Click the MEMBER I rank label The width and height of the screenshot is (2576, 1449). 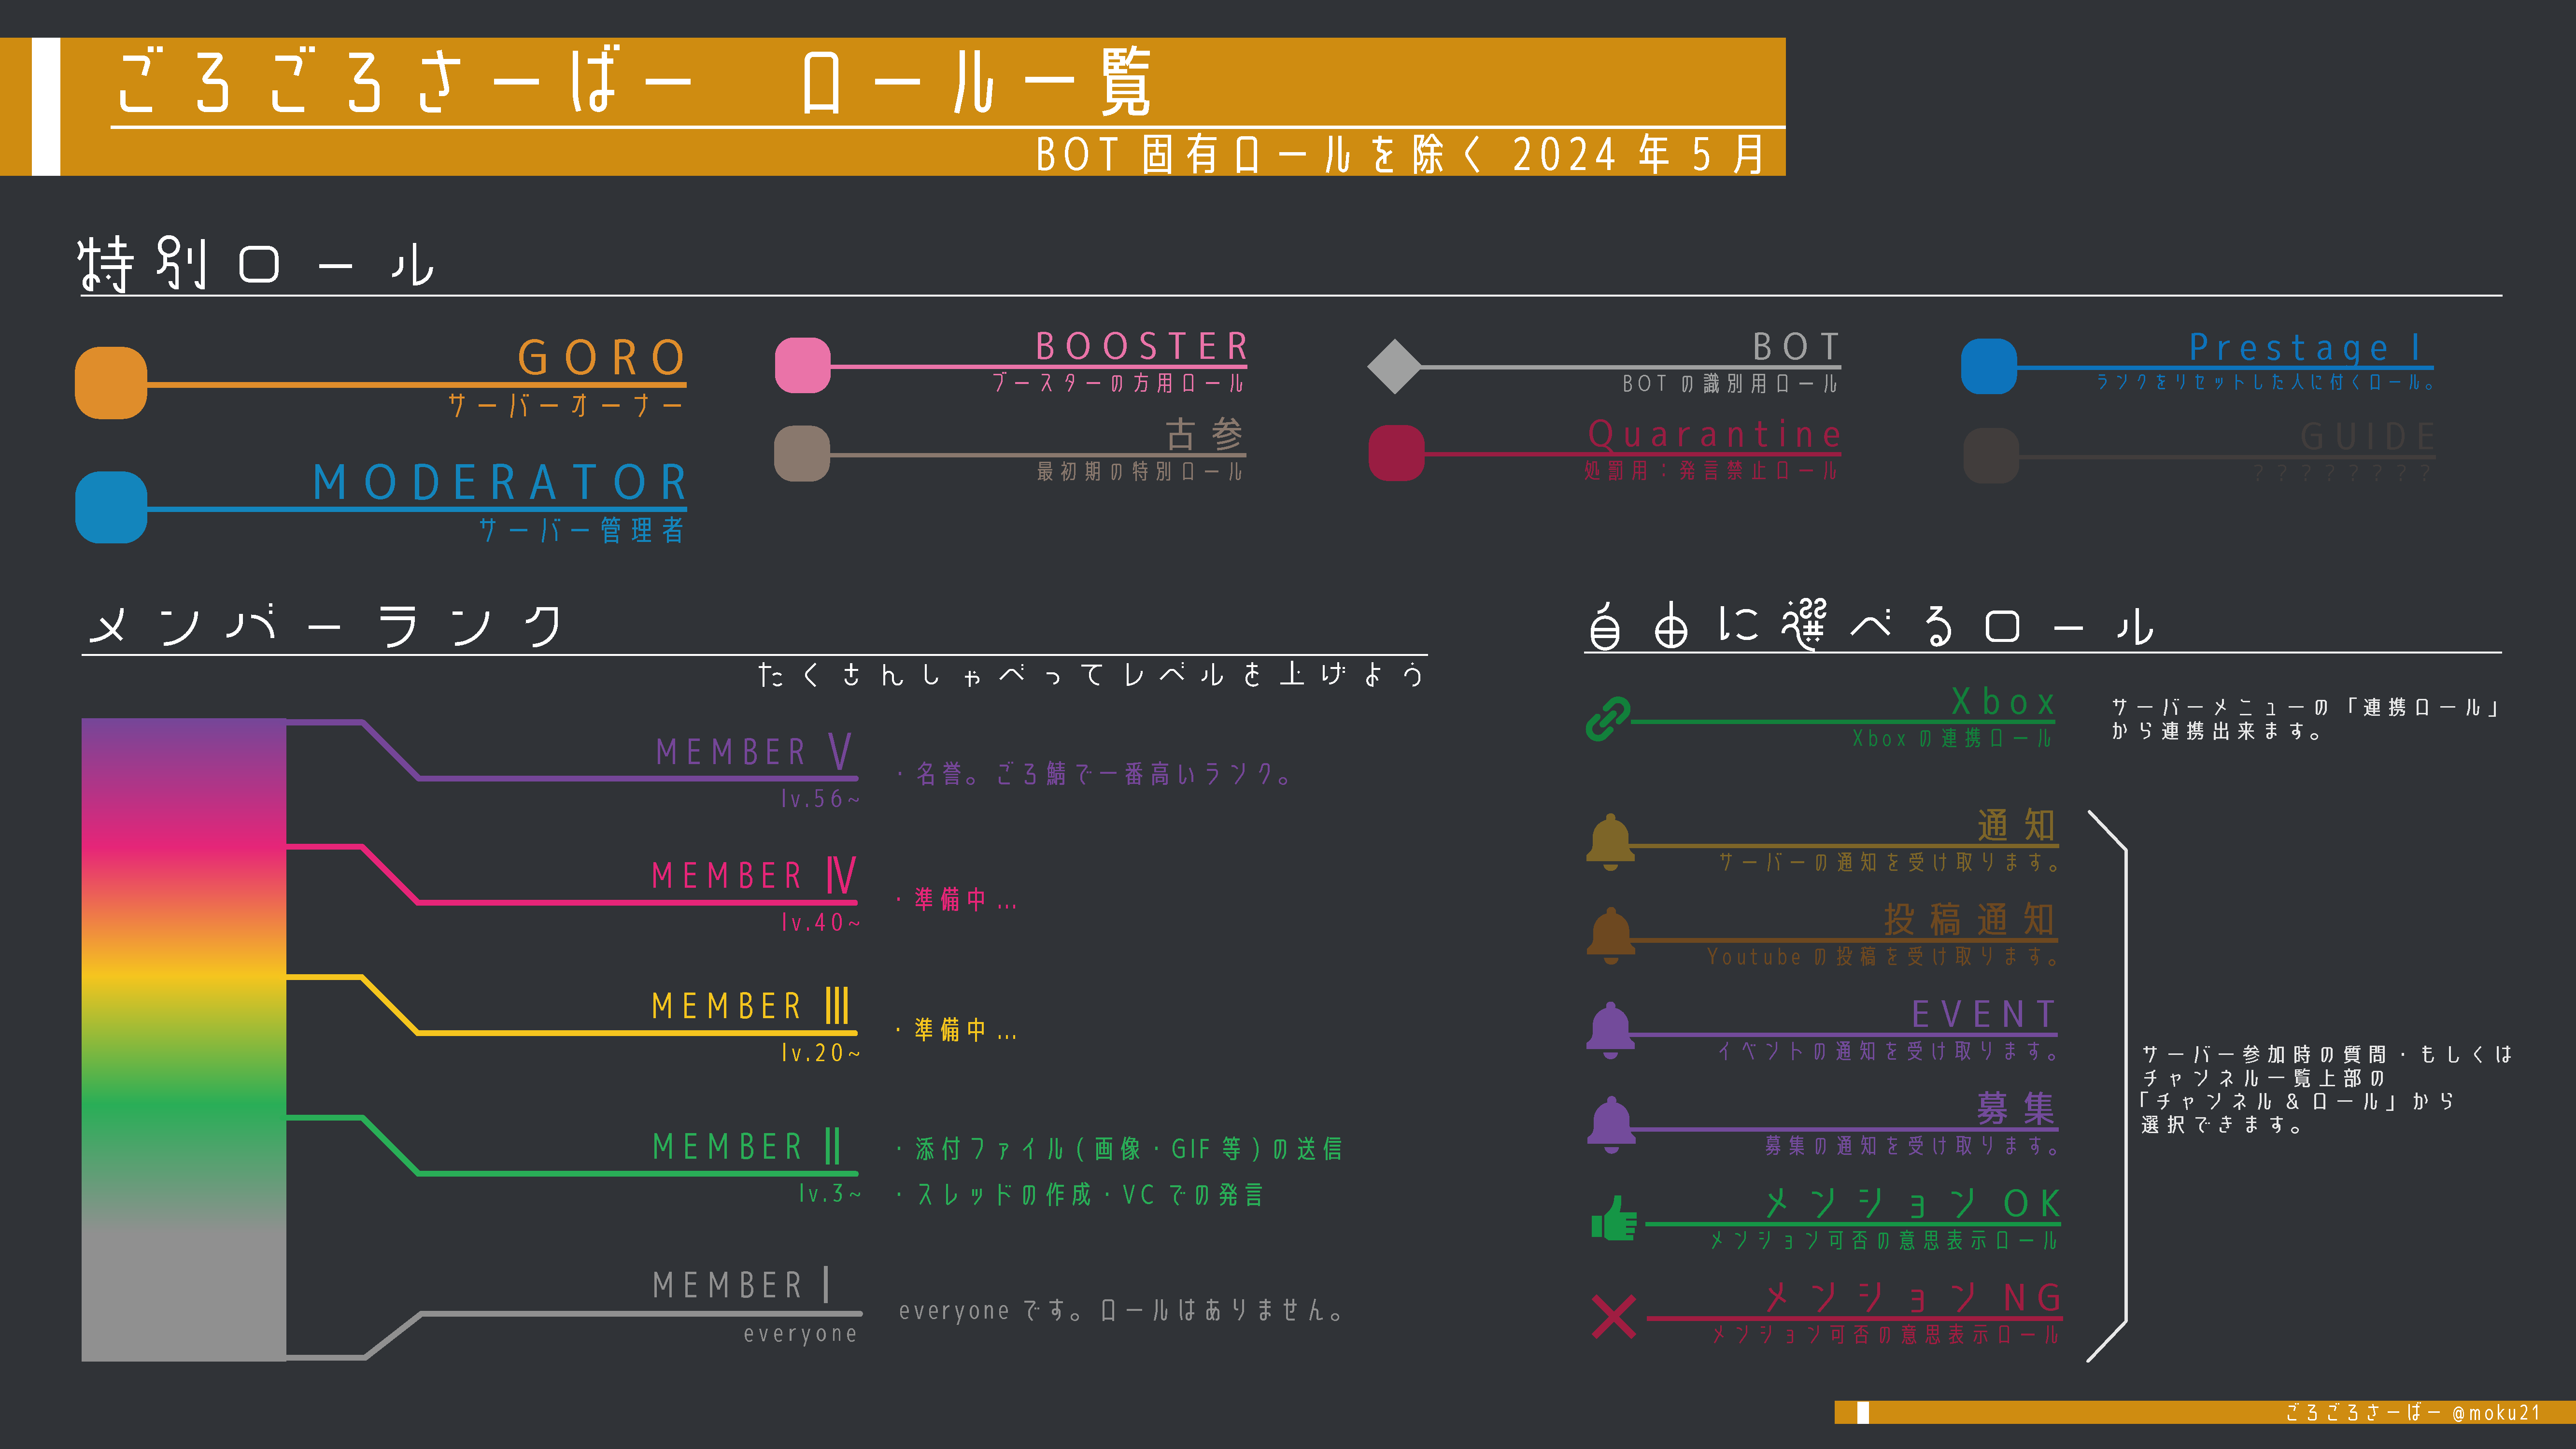741,1285
